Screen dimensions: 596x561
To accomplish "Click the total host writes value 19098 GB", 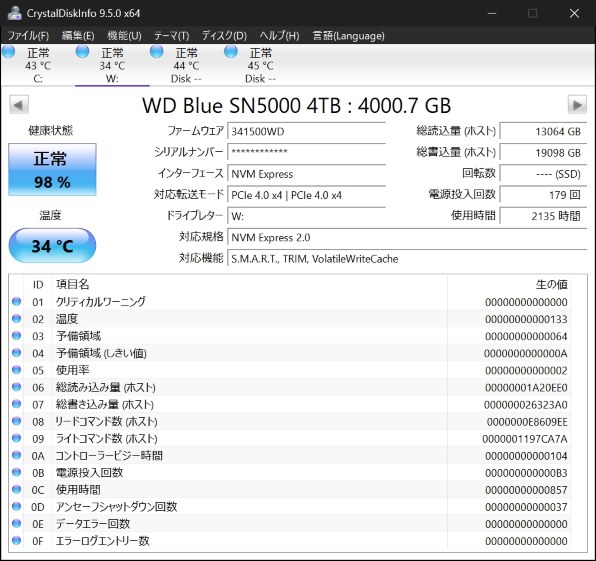I will point(543,152).
